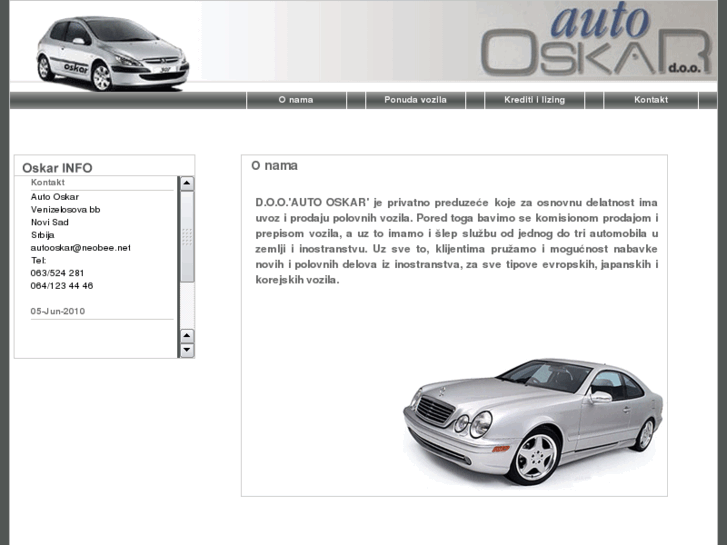The width and height of the screenshot is (727, 545).
Task: Click the silver Mercedes car image
Action: point(533,421)
